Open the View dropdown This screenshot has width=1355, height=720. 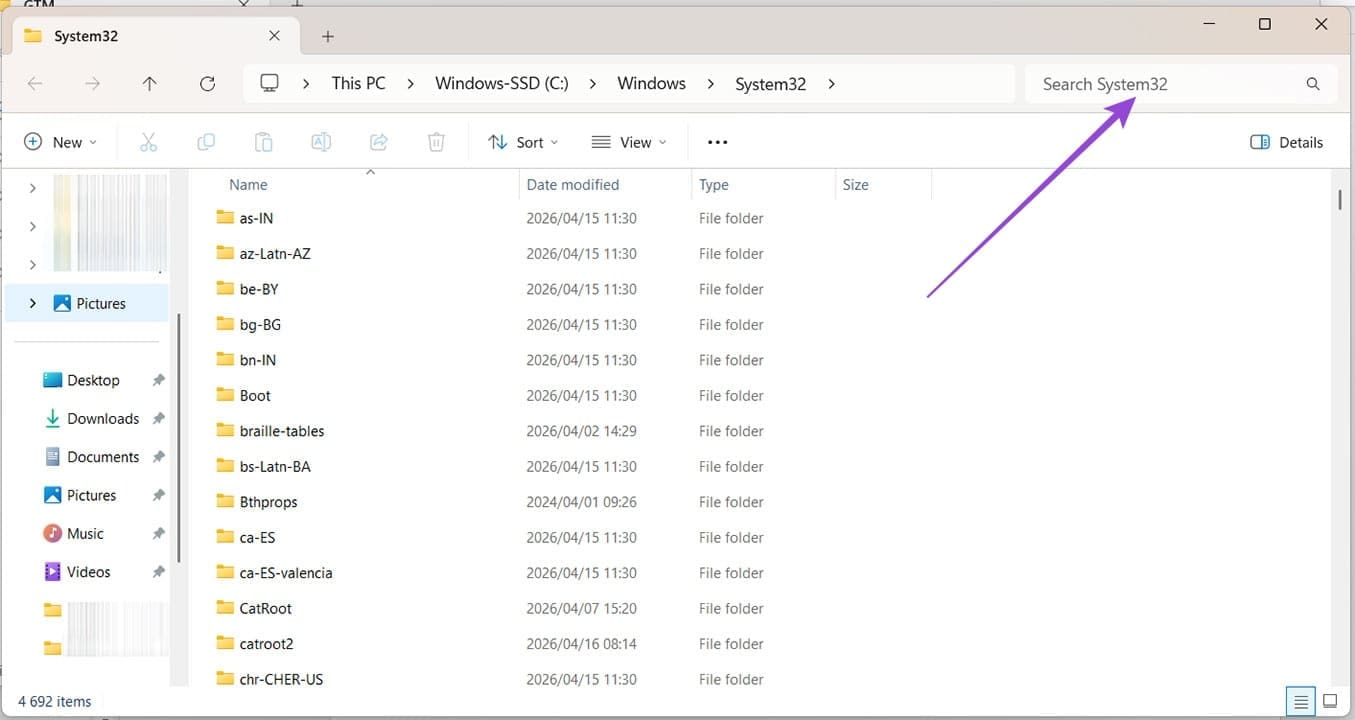coord(629,141)
